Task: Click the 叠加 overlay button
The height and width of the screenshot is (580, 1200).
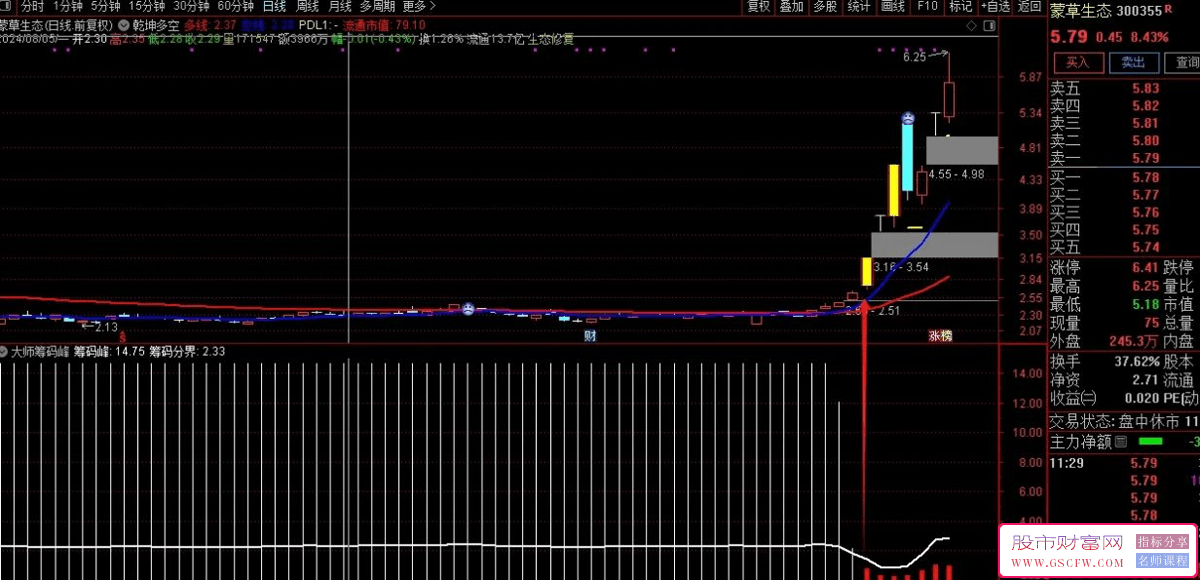Action: pyautogui.click(x=792, y=6)
